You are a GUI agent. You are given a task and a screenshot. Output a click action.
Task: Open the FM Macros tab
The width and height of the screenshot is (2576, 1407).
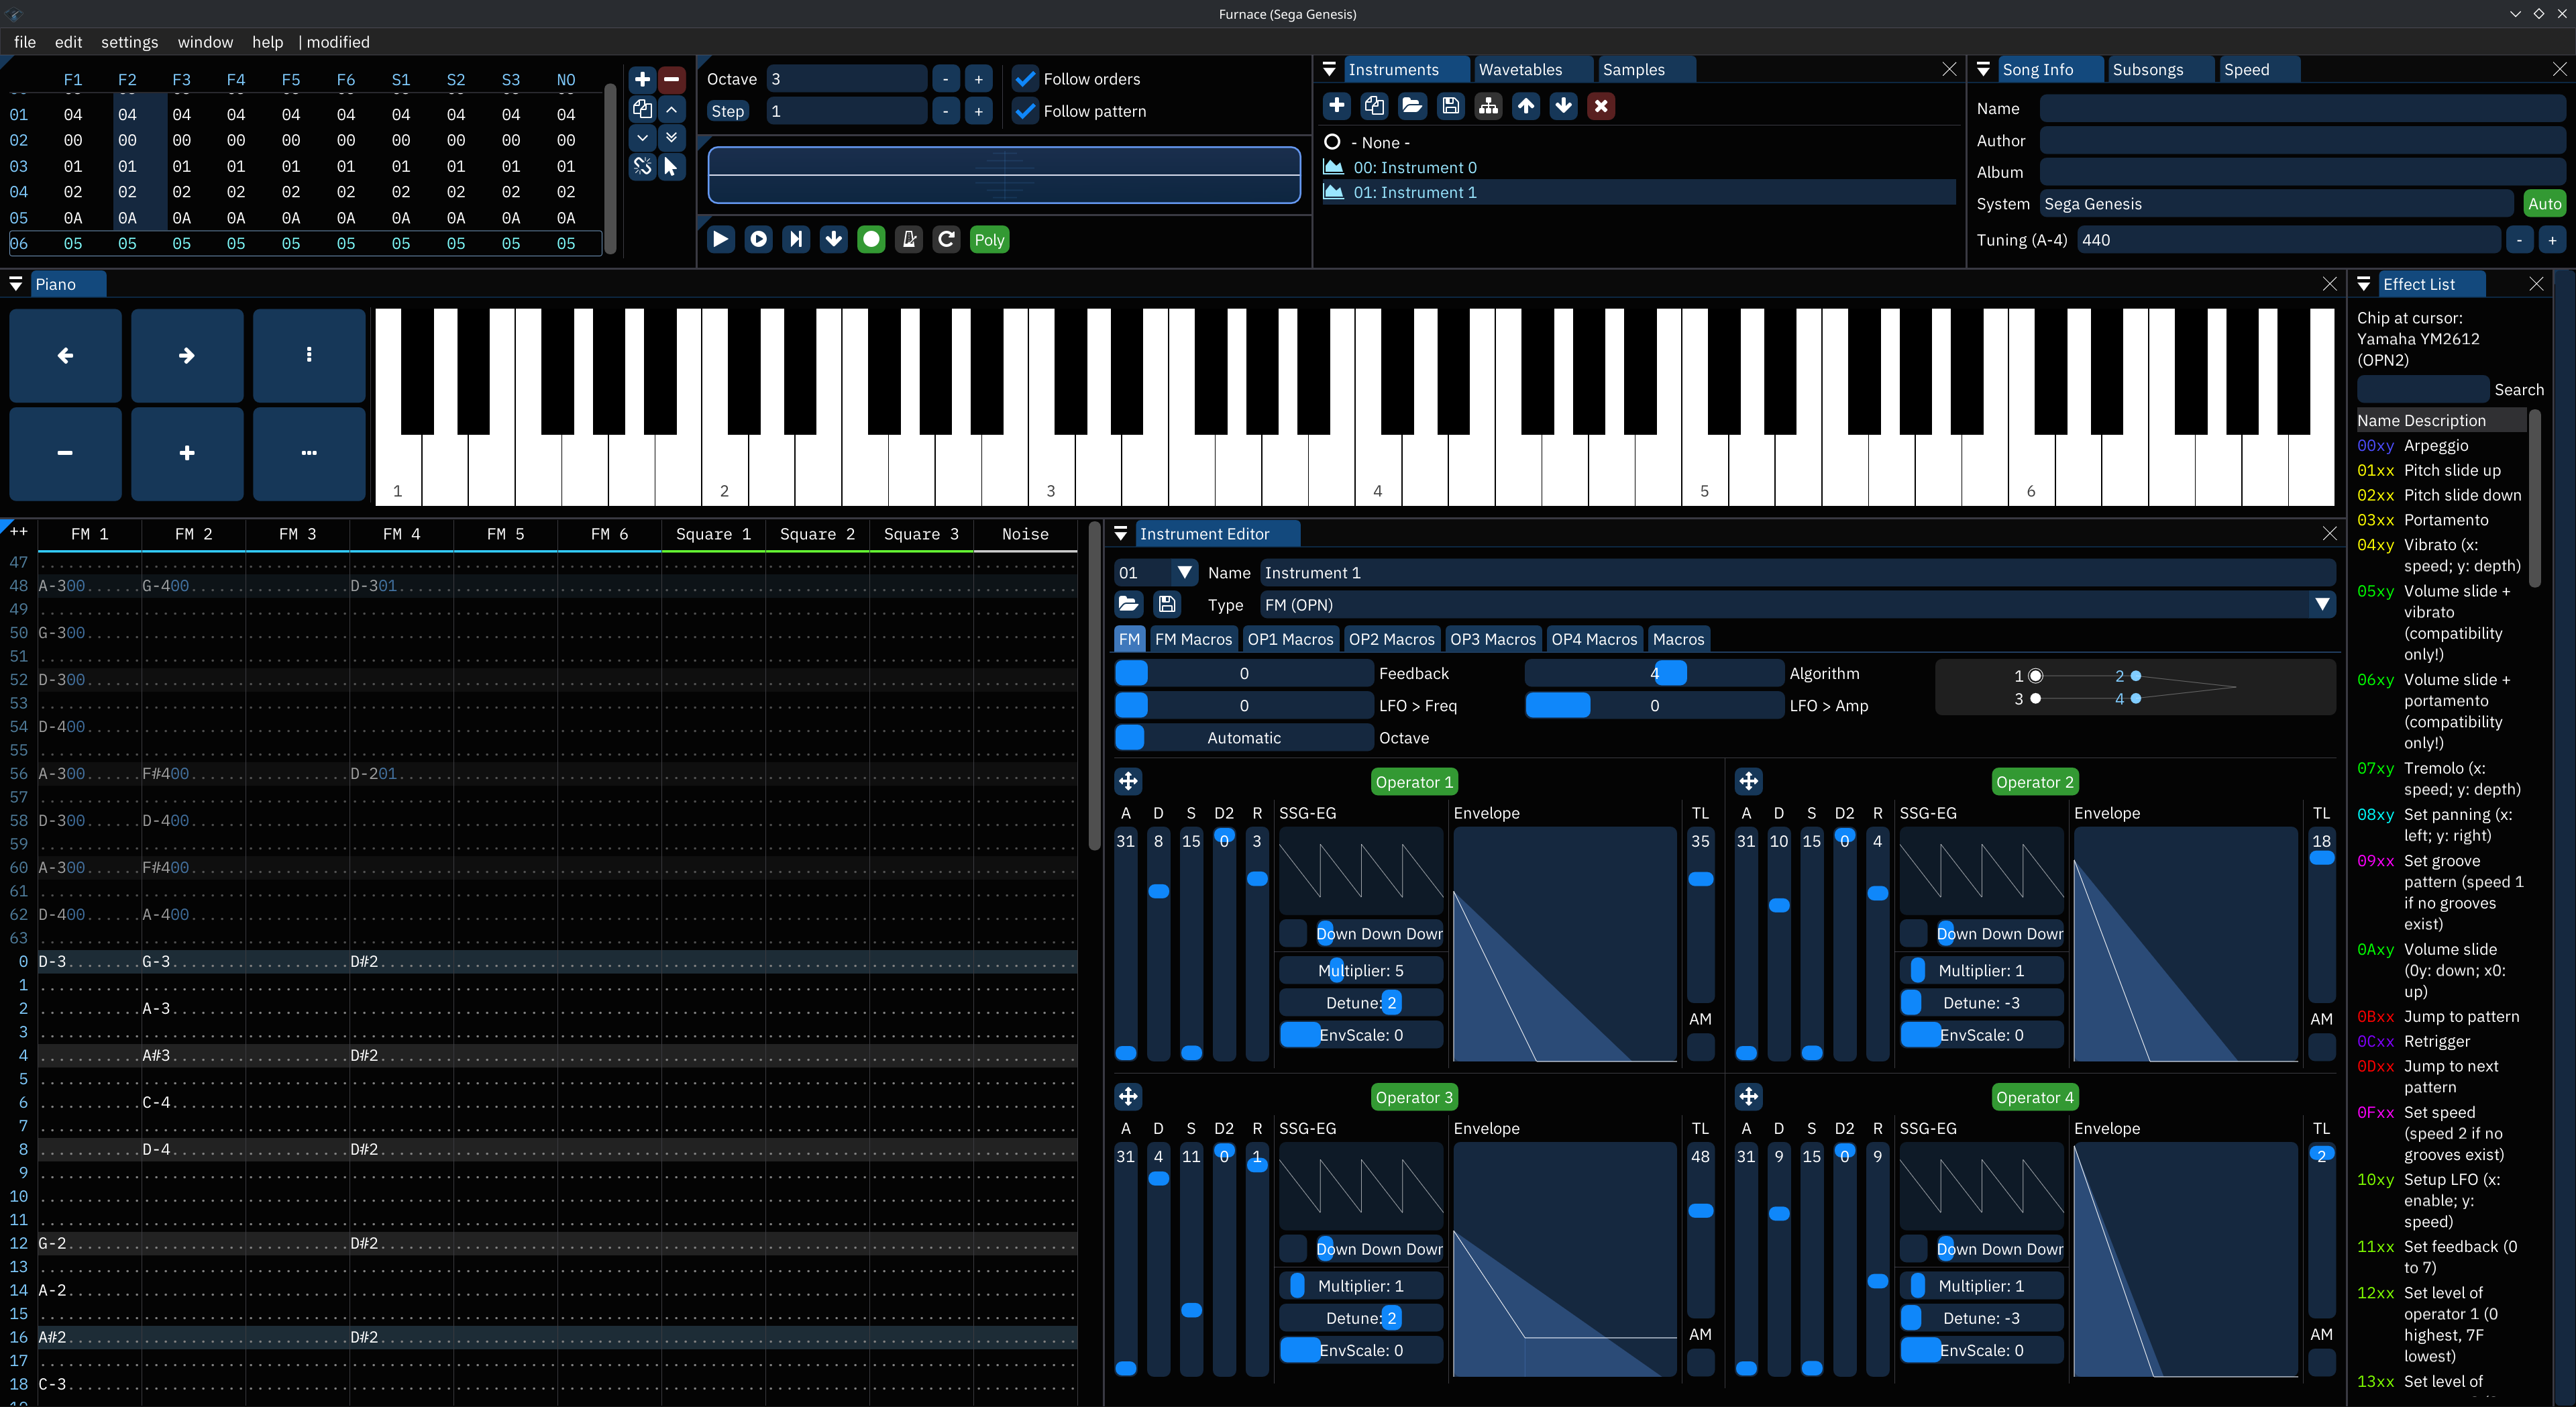click(x=1193, y=639)
